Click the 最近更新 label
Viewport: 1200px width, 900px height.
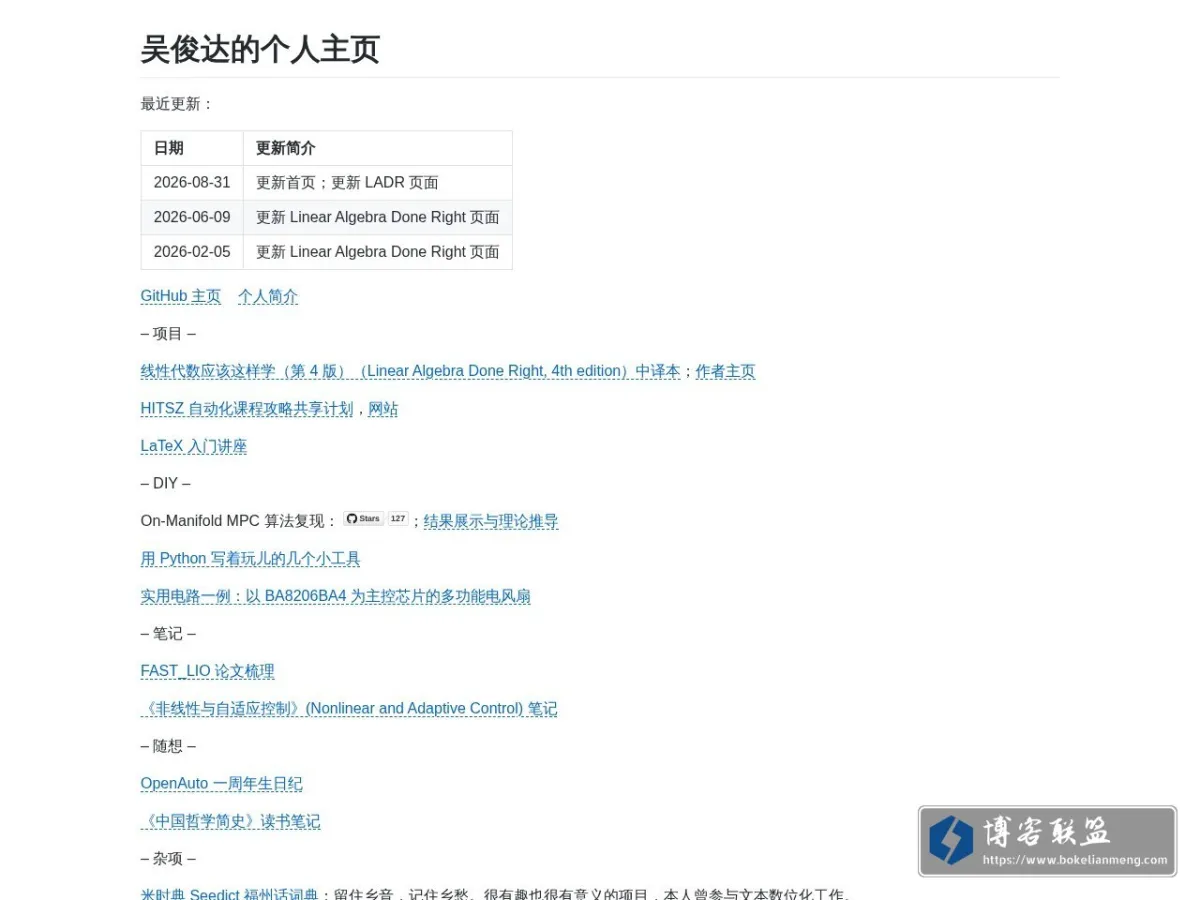pos(177,104)
